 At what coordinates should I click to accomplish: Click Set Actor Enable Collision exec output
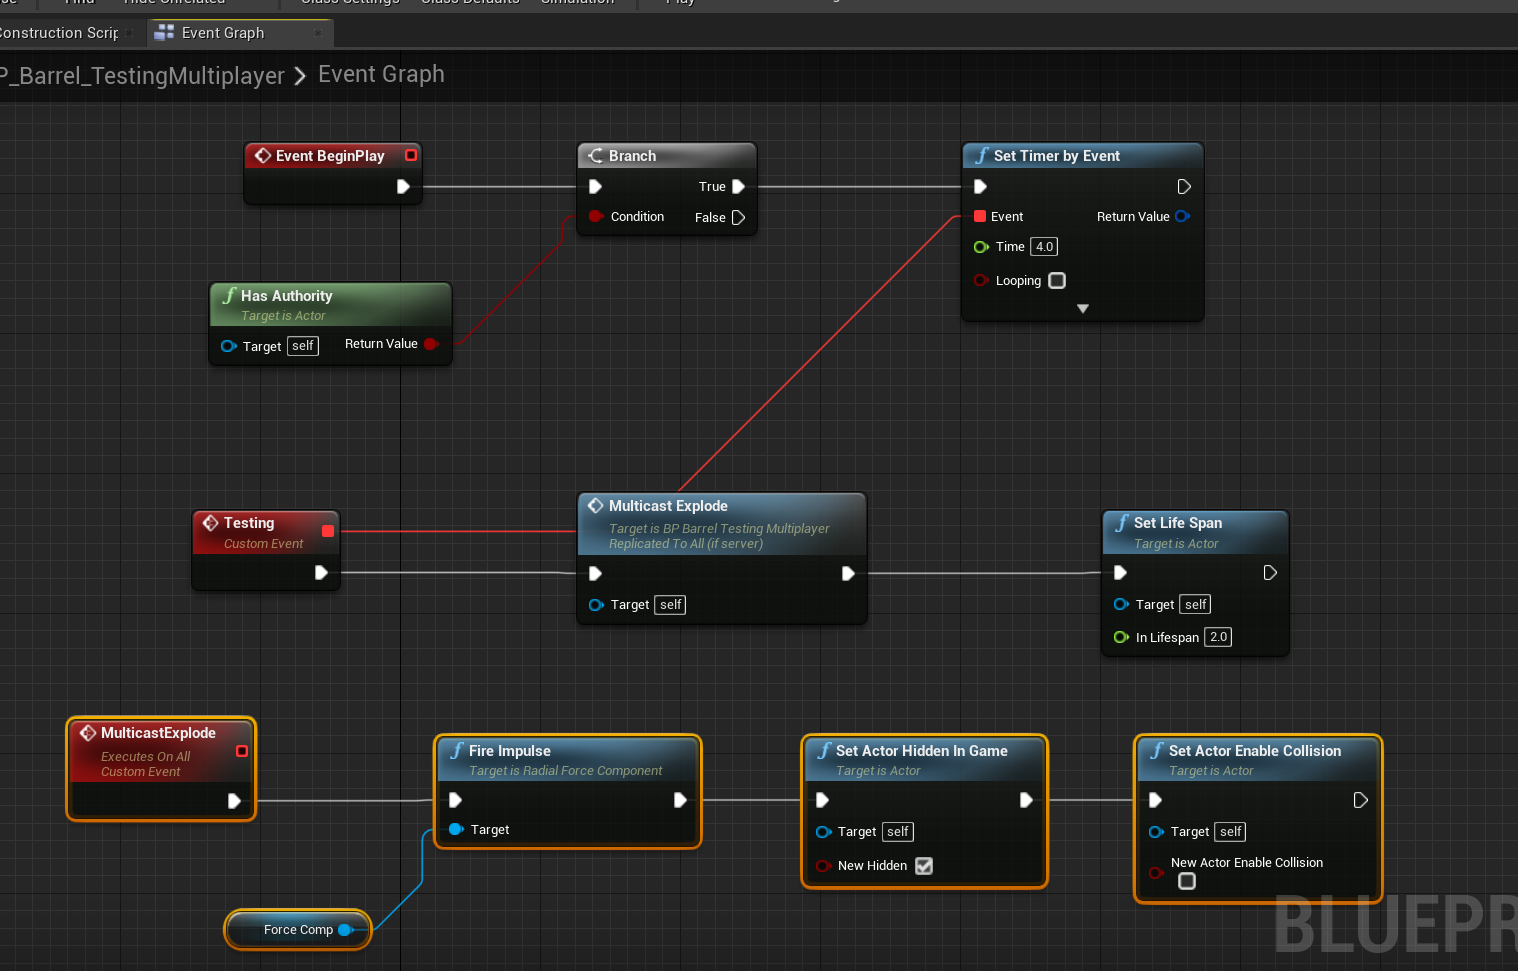point(1360,799)
